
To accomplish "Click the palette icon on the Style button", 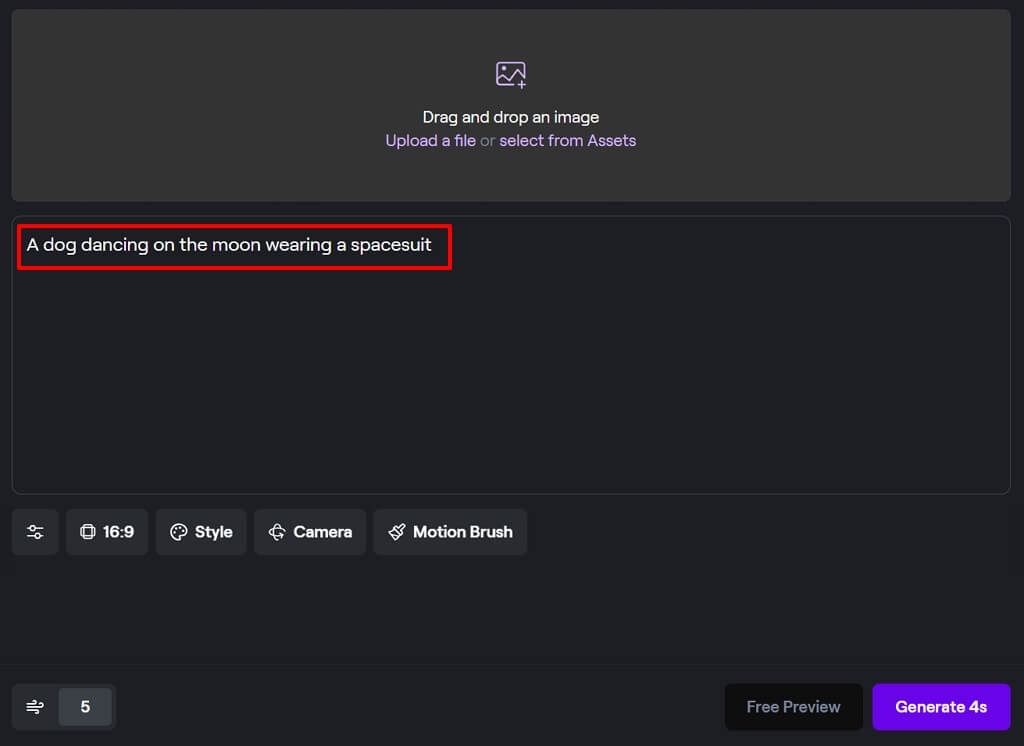I will click(x=179, y=532).
